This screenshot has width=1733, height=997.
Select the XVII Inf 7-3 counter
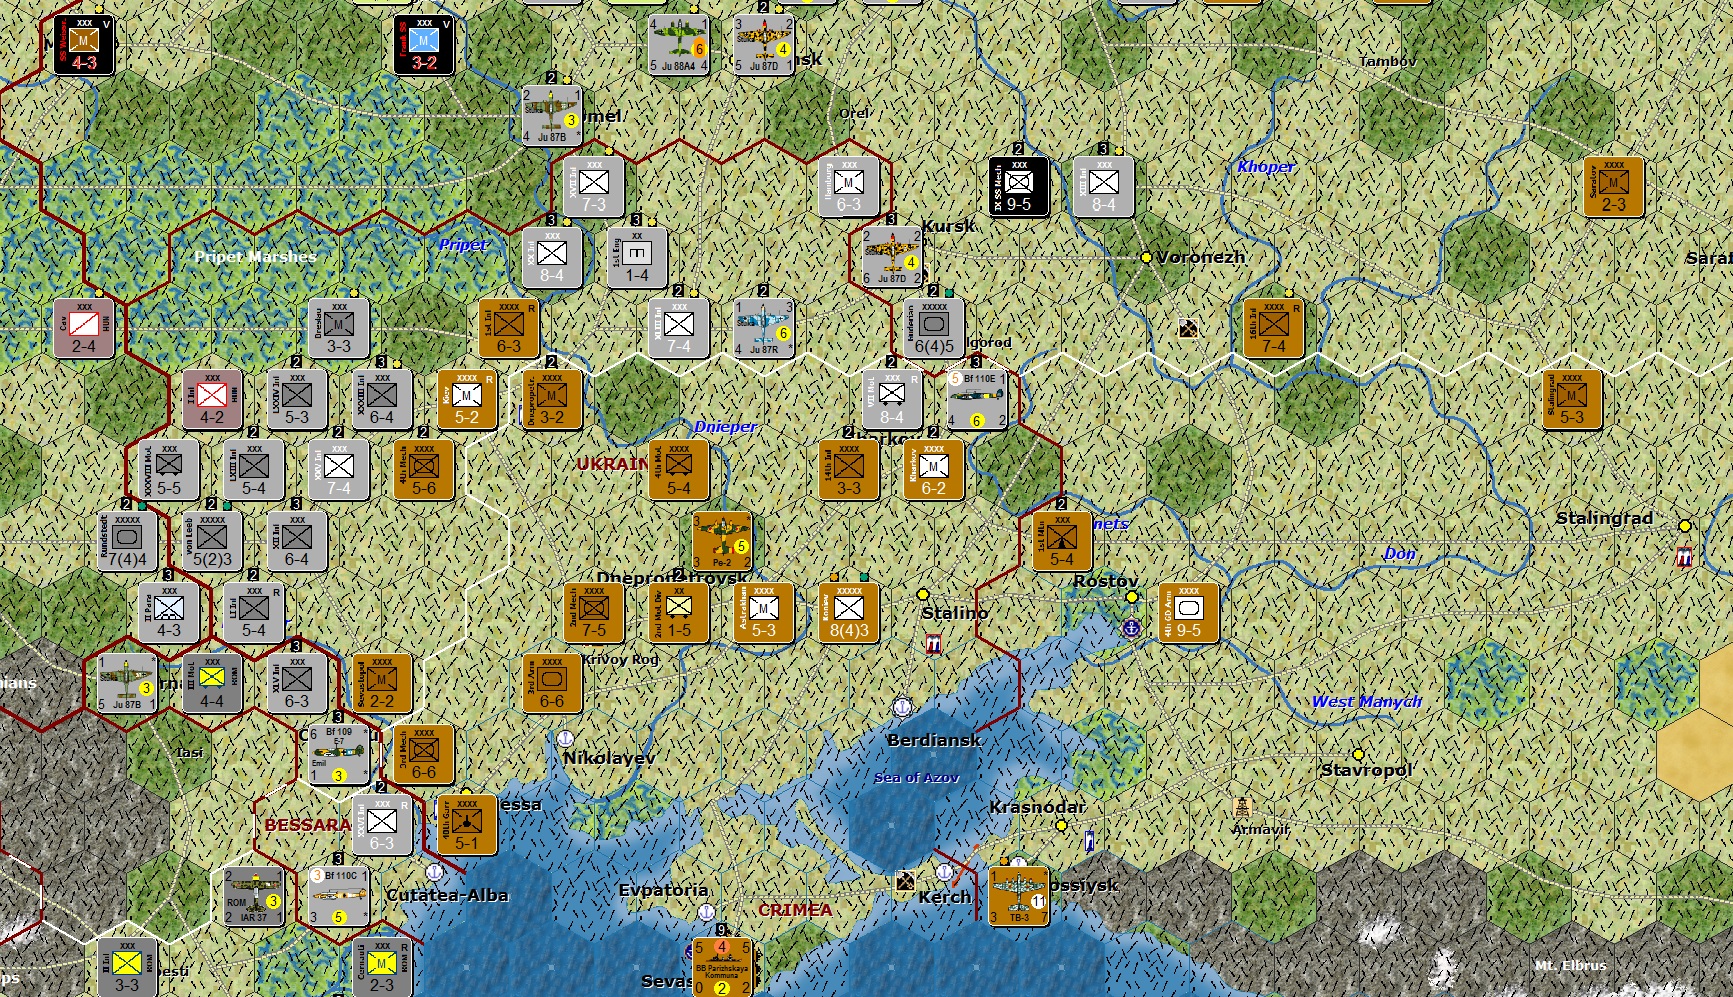tap(594, 186)
